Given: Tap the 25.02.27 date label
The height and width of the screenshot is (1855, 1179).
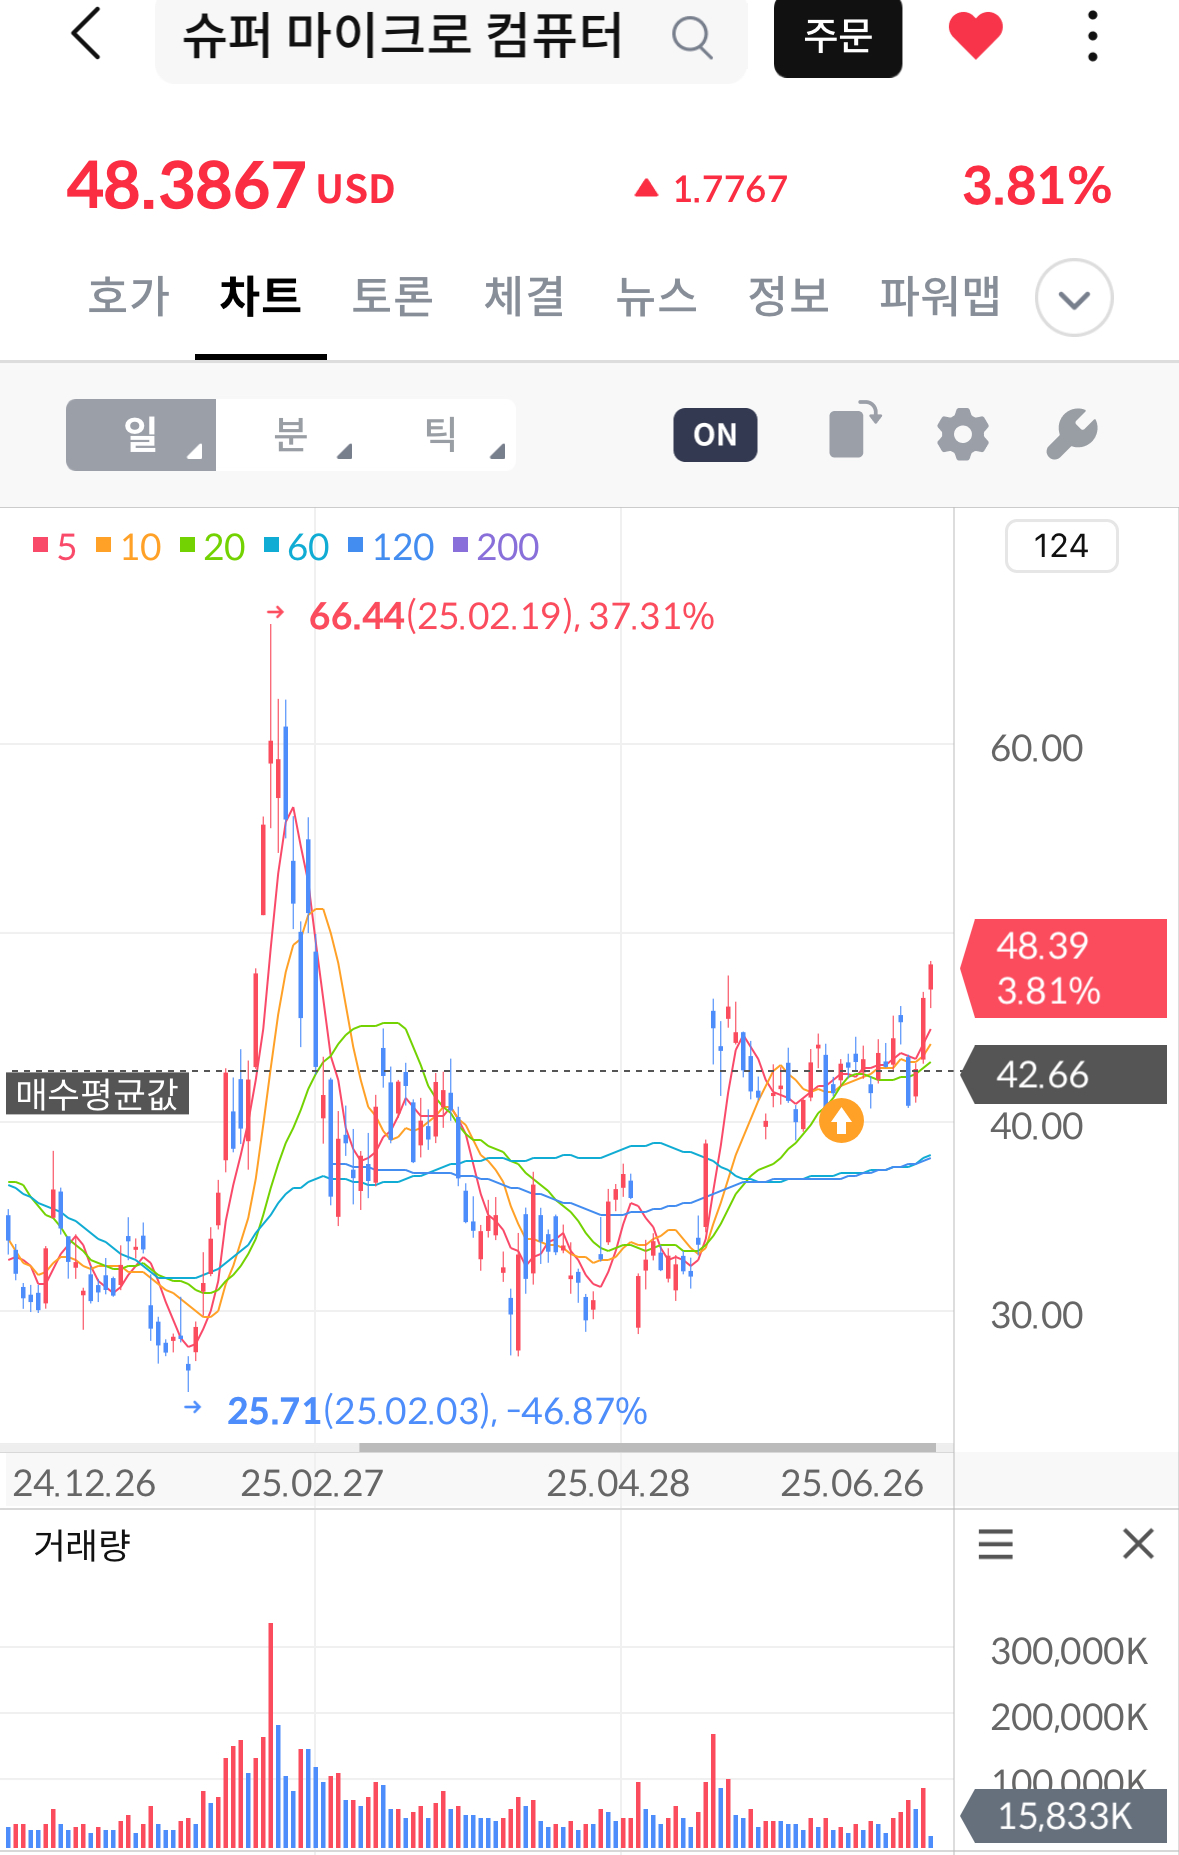Looking at the screenshot, I should (x=312, y=1483).
